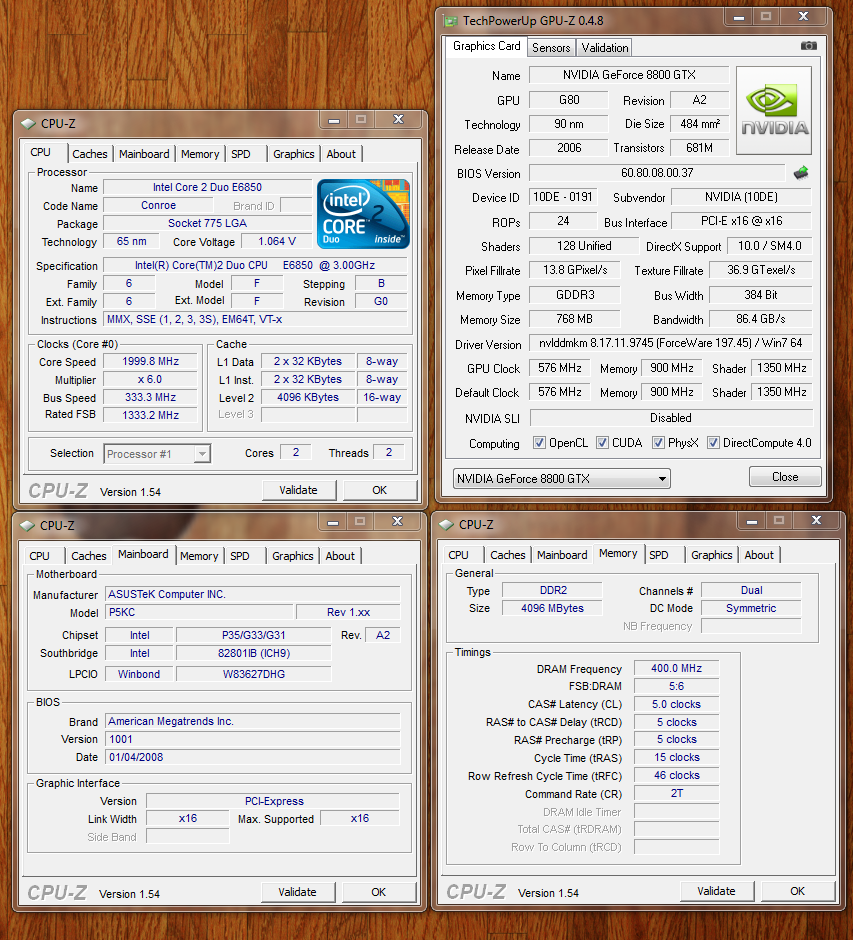Select About tab in the Mainboard CPU-Z window
The height and width of the screenshot is (940, 853).
(340, 556)
